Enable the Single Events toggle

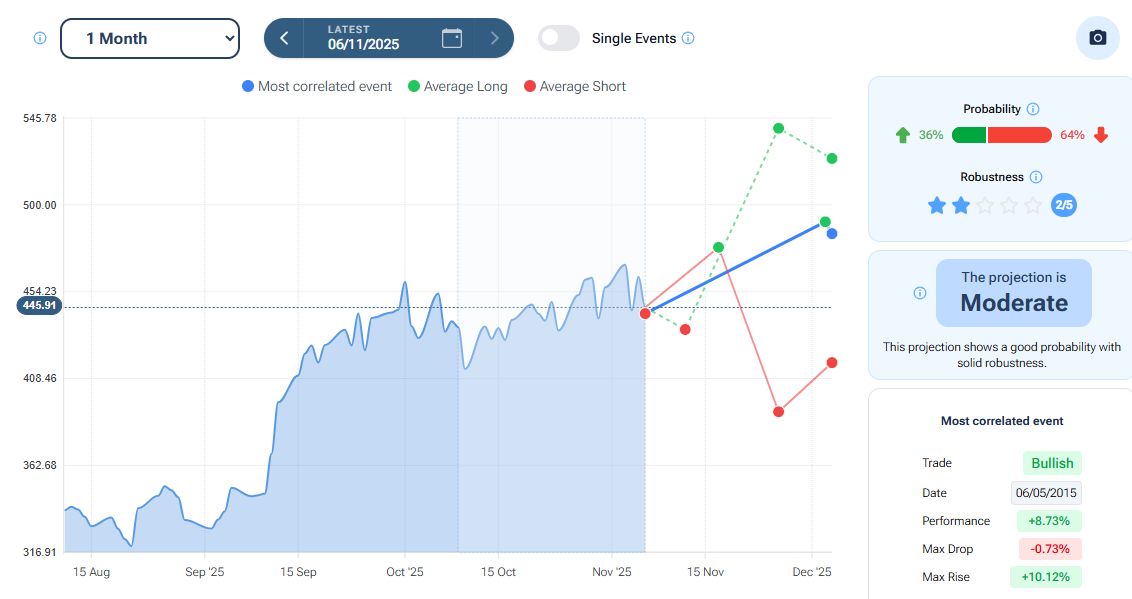click(x=559, y=38)
